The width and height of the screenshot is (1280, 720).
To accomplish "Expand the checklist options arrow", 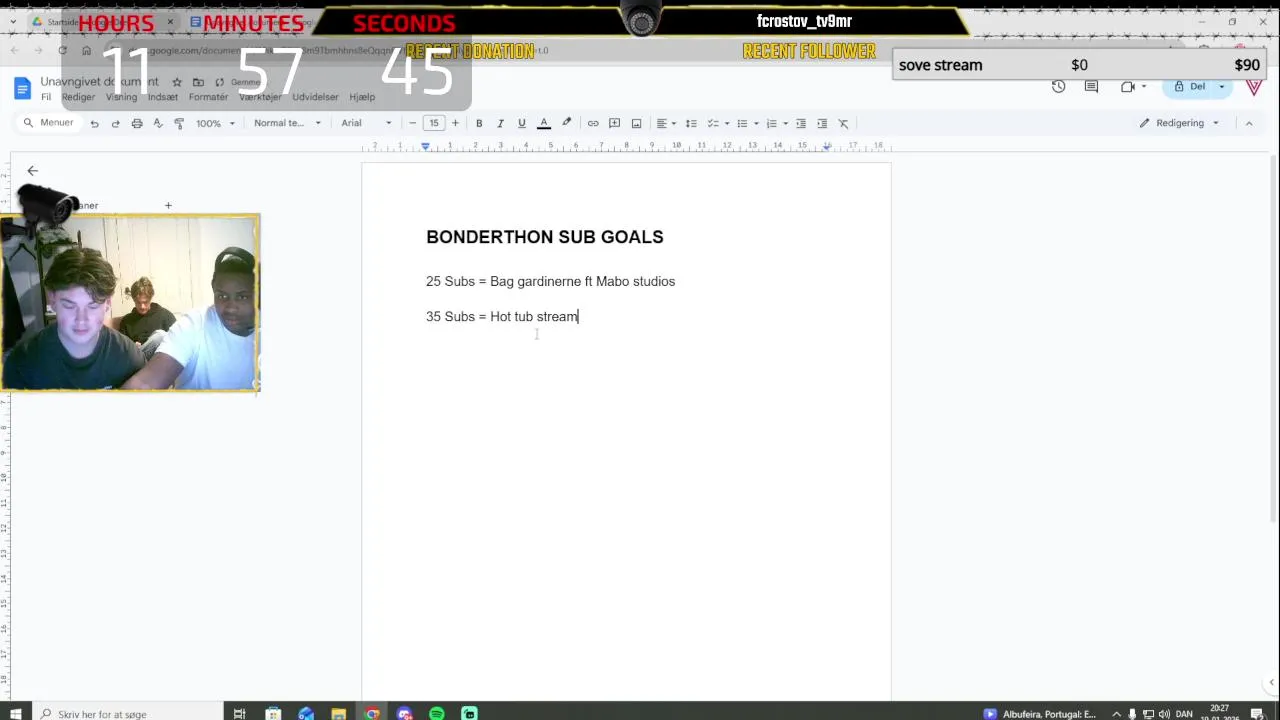I will click(x=727, y=123).
